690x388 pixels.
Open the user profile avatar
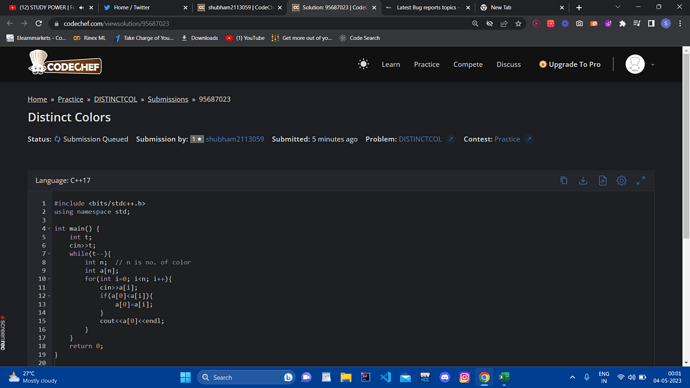click(x=635, y=64)
